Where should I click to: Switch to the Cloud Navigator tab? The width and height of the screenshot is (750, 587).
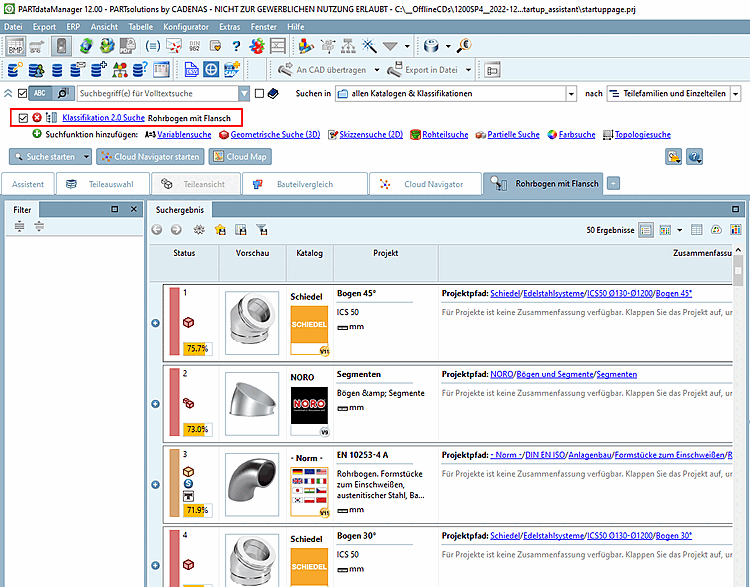(425, 184)
